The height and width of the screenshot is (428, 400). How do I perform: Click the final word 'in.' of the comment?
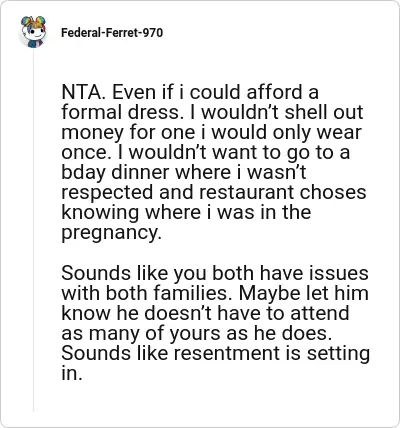71,374
